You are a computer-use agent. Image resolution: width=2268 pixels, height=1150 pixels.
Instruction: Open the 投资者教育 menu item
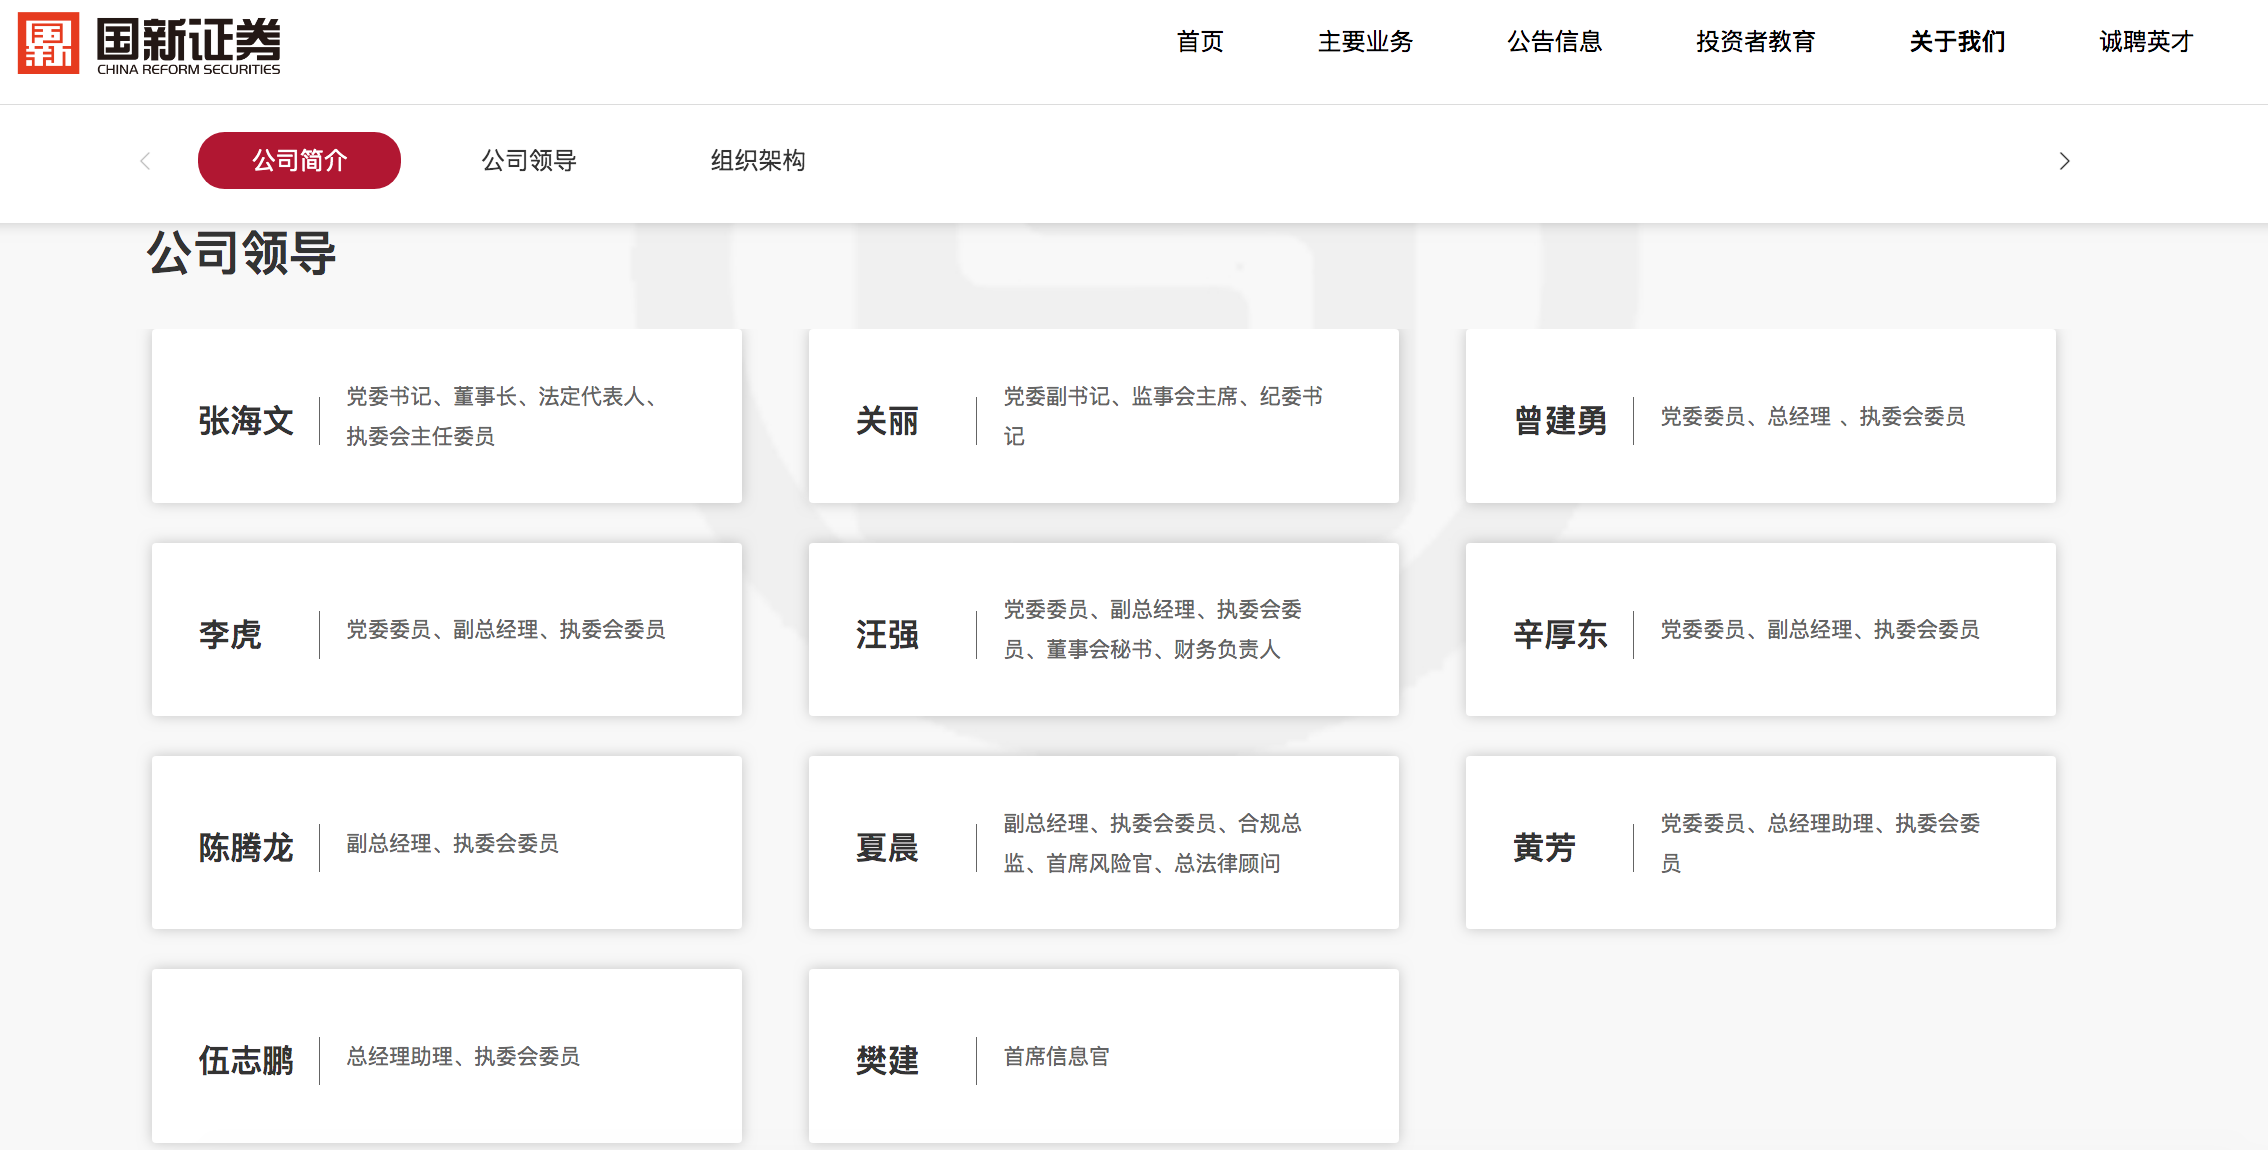point(1755,42)
